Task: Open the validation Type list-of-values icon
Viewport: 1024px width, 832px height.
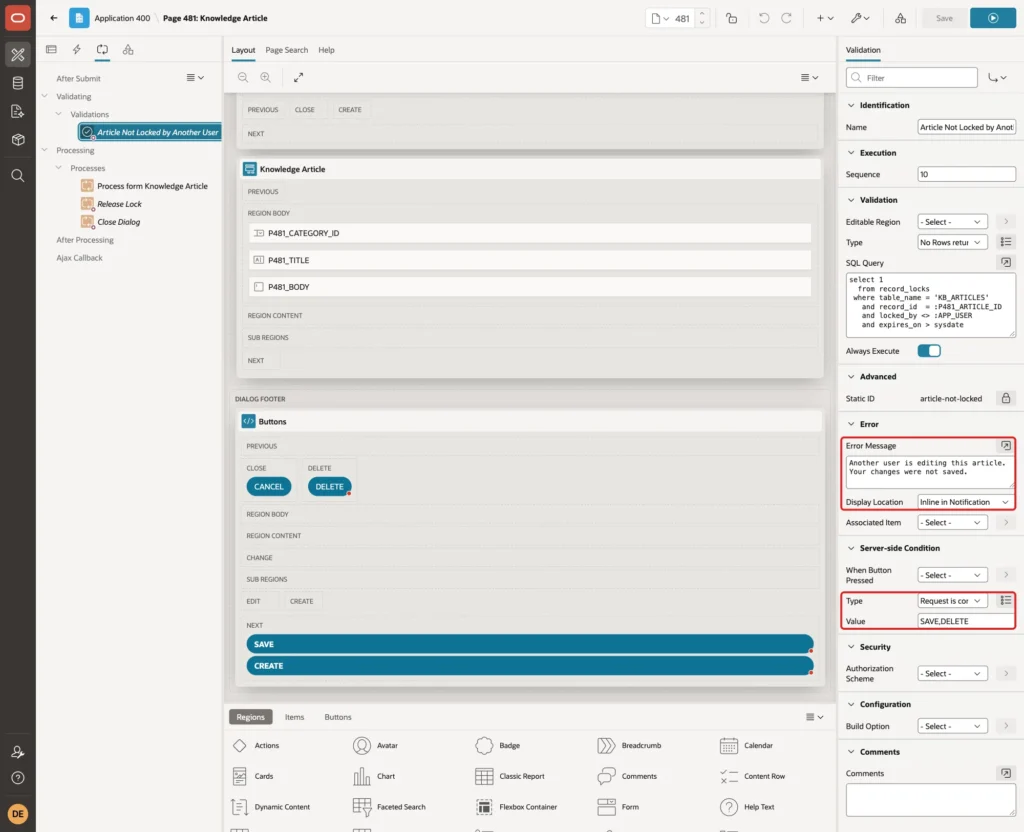Action: click(x=1006, y=242)
